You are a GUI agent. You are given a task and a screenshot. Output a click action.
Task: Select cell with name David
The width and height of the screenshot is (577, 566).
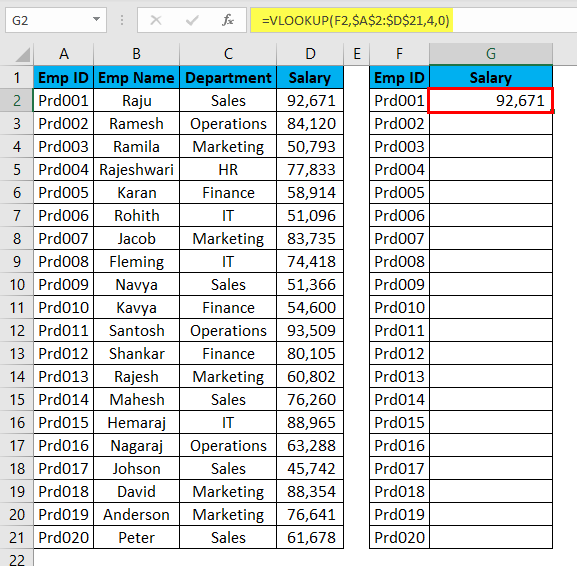click(137, 492)
